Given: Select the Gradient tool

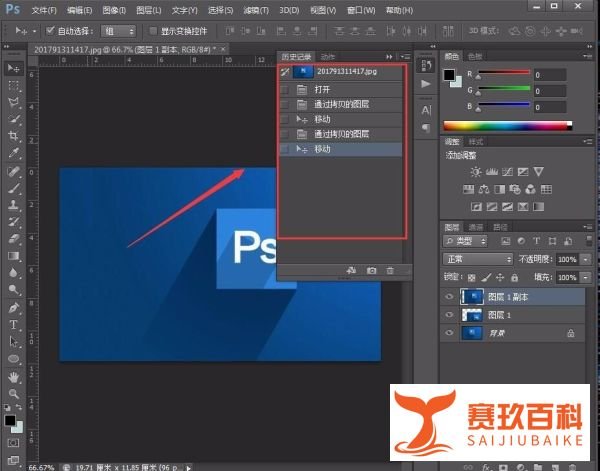Looking at the screenshot, I should point(13,256).
